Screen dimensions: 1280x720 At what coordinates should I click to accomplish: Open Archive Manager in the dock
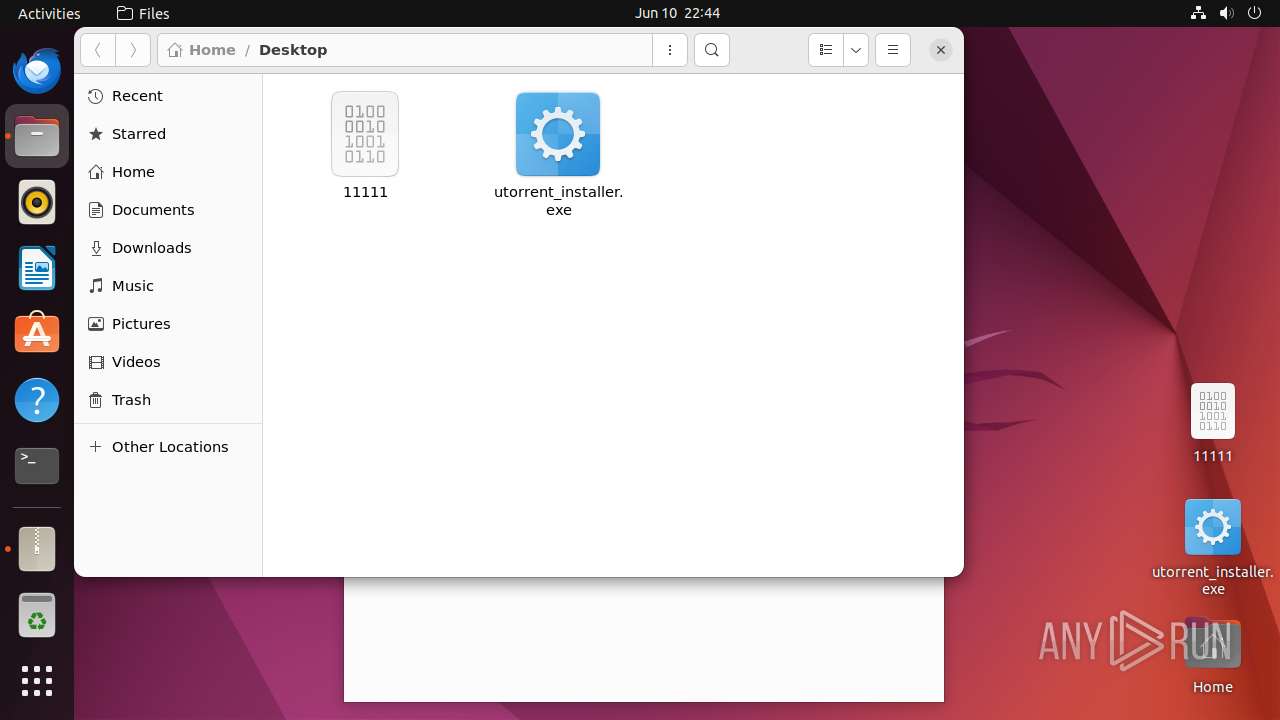tap(37, 549)
